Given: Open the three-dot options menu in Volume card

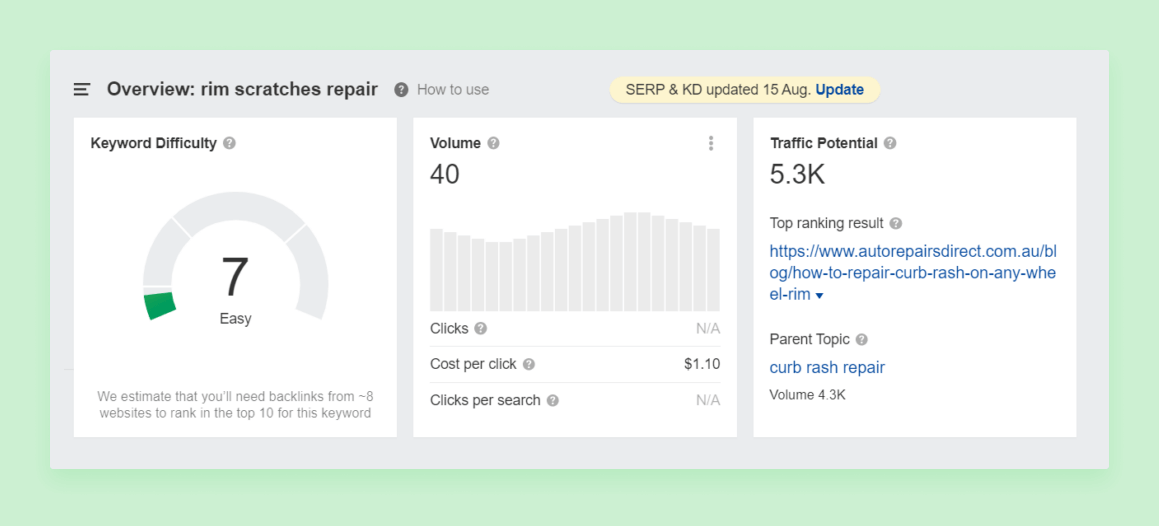Looking at the screenshot, I should tap(711, 143).
